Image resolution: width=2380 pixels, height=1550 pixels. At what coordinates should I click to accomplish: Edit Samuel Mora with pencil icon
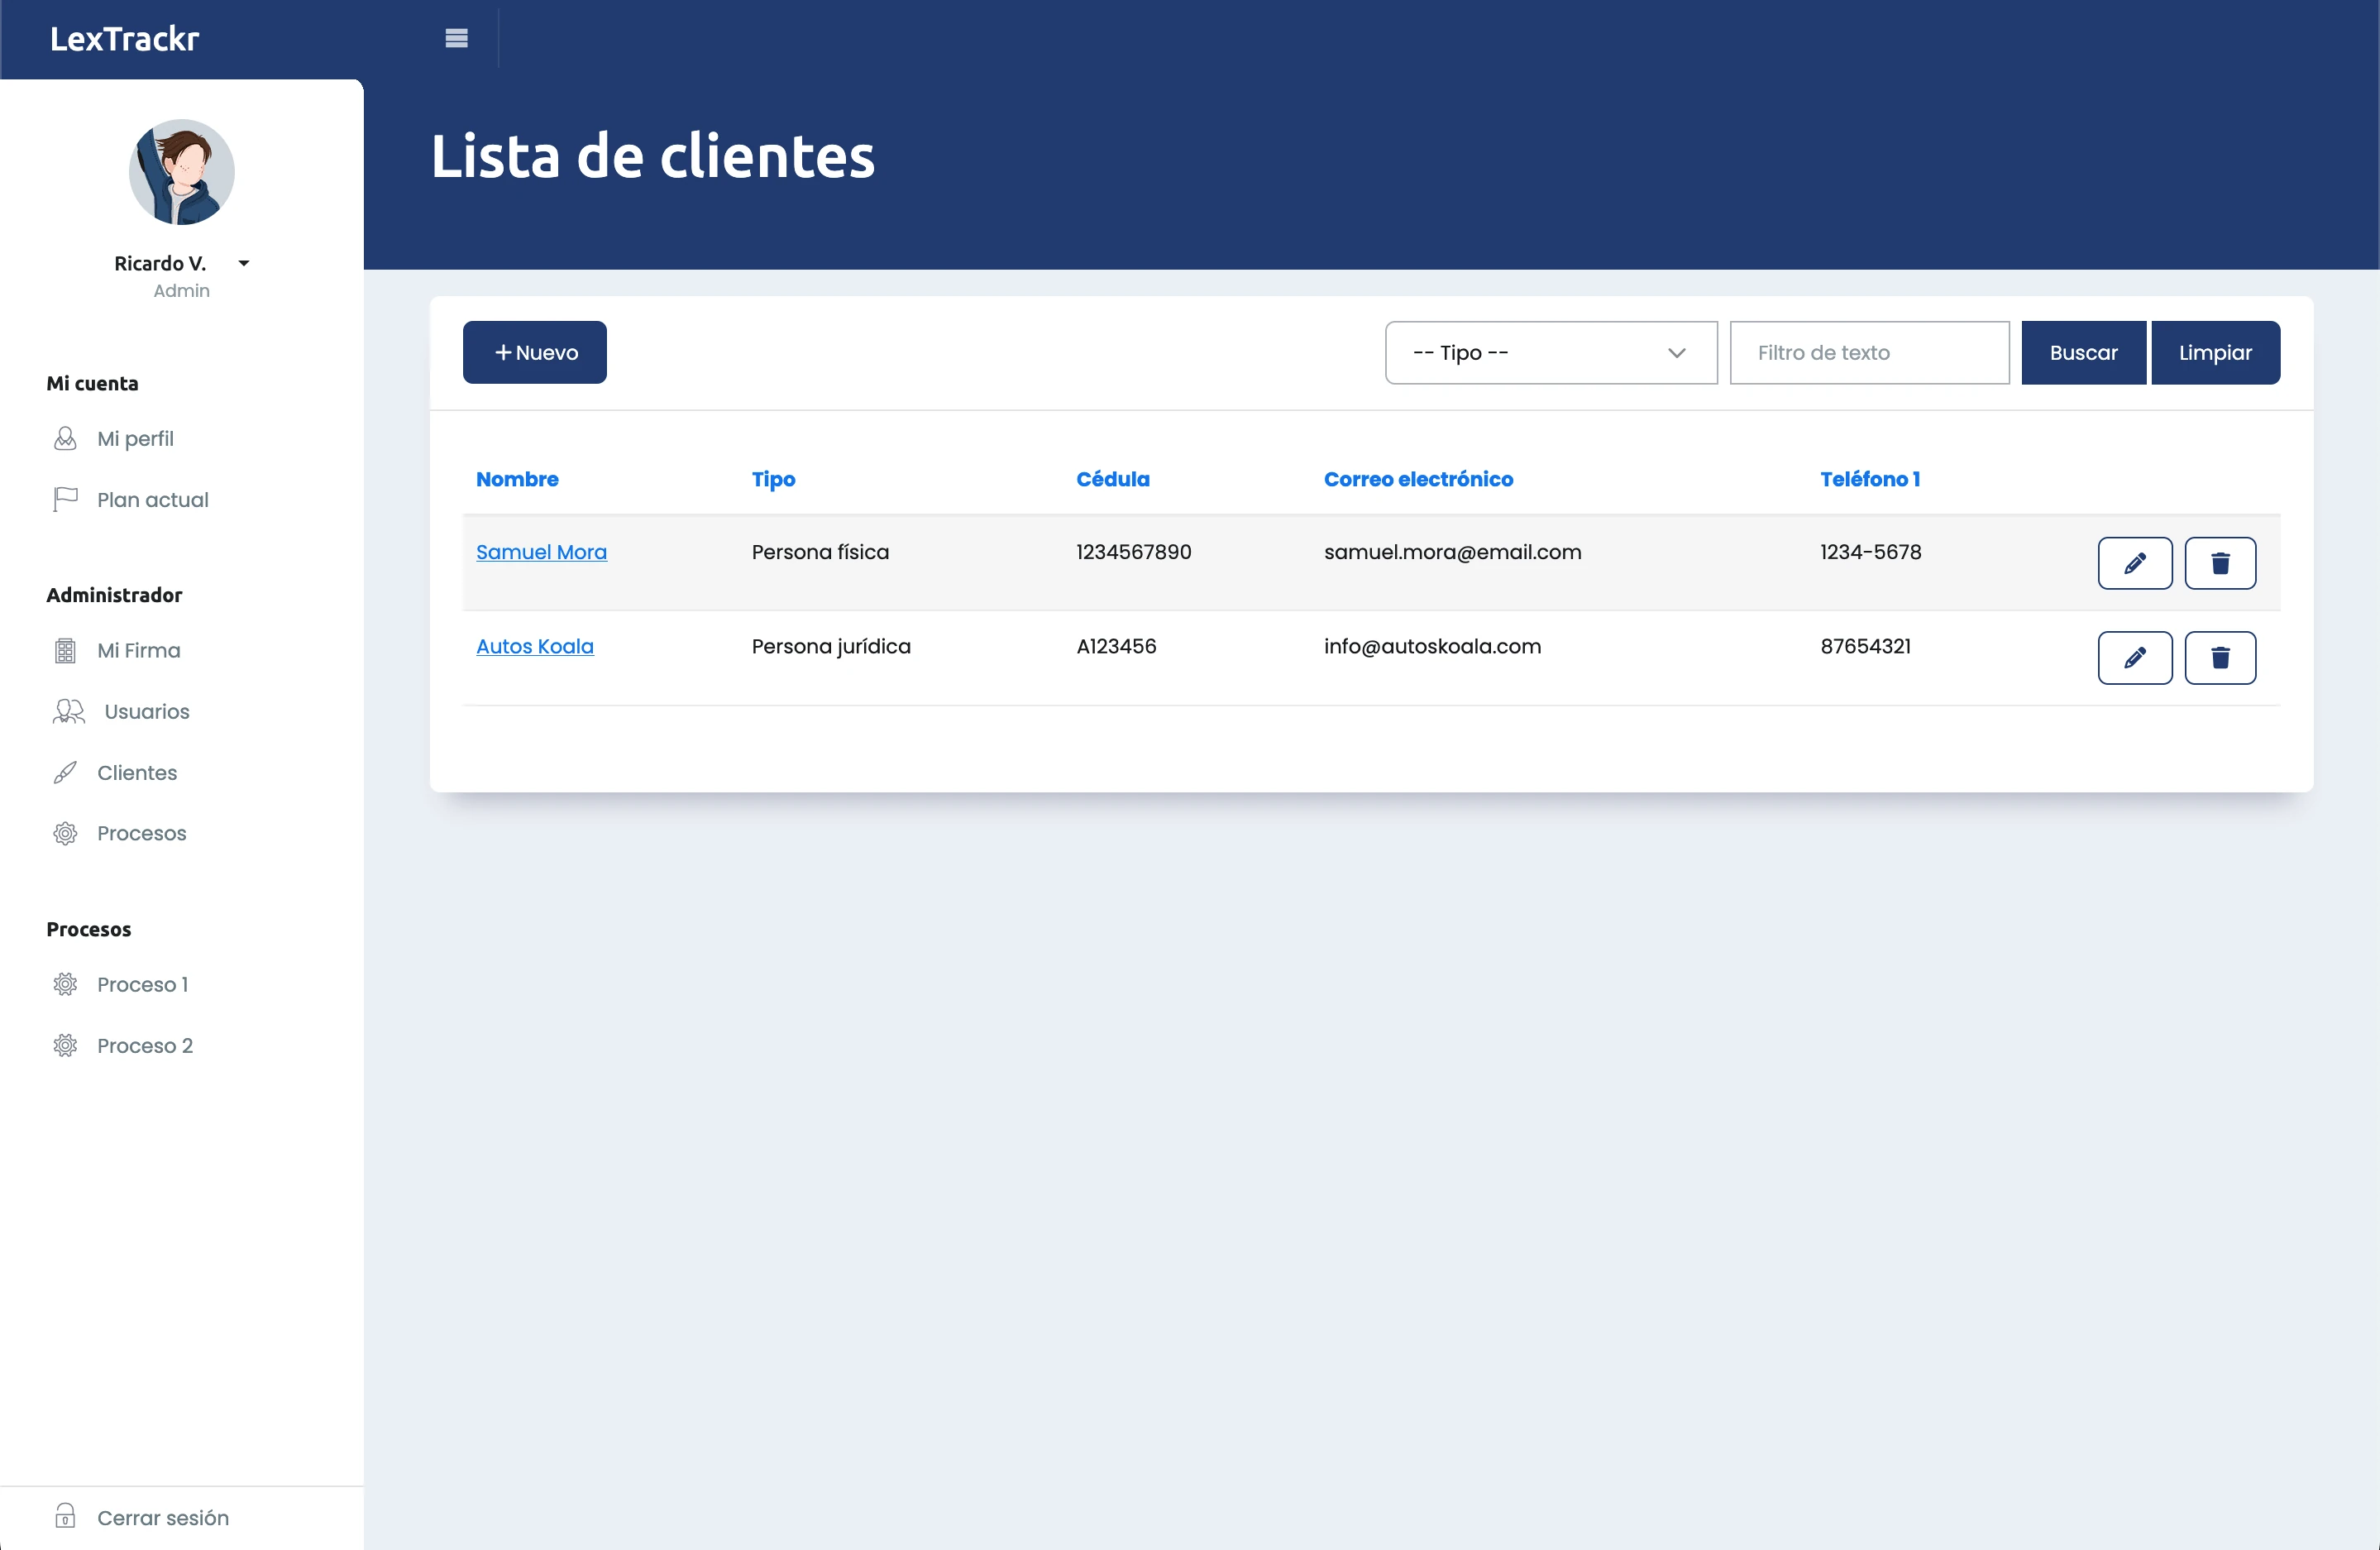pyautogui.click(x=2134, y=563)
